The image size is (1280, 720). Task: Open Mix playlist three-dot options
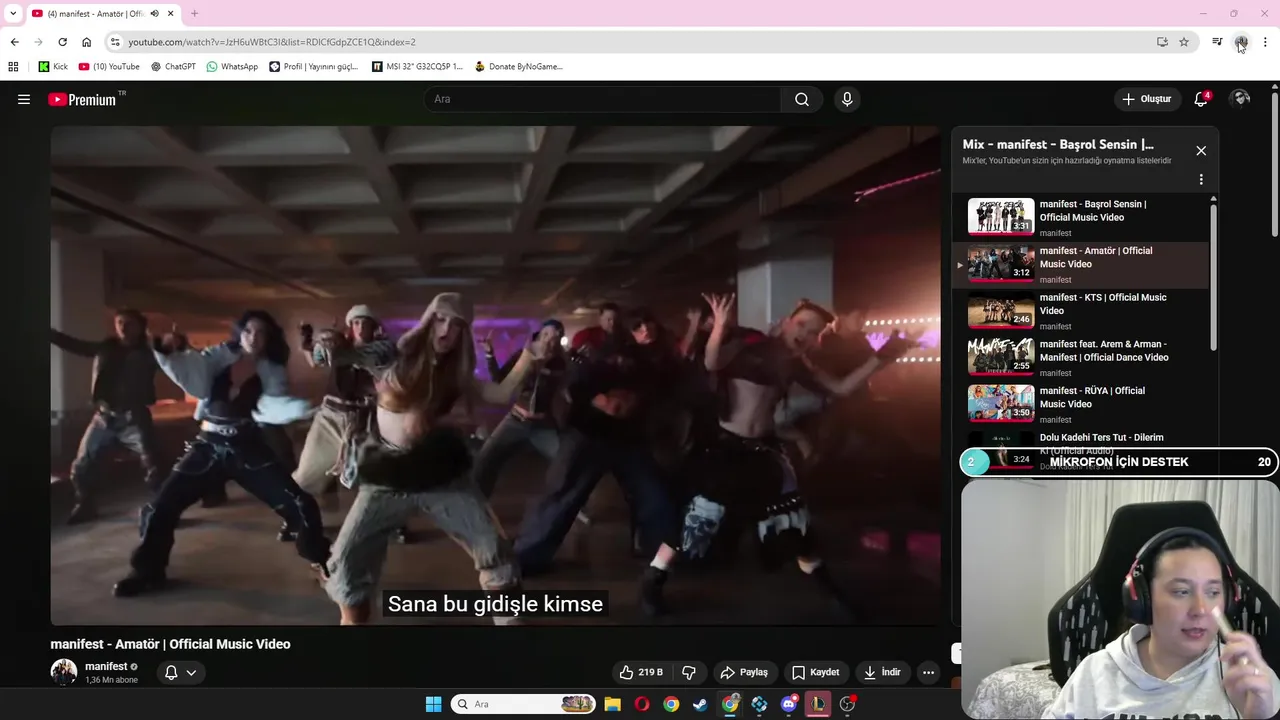[1201, 180]
